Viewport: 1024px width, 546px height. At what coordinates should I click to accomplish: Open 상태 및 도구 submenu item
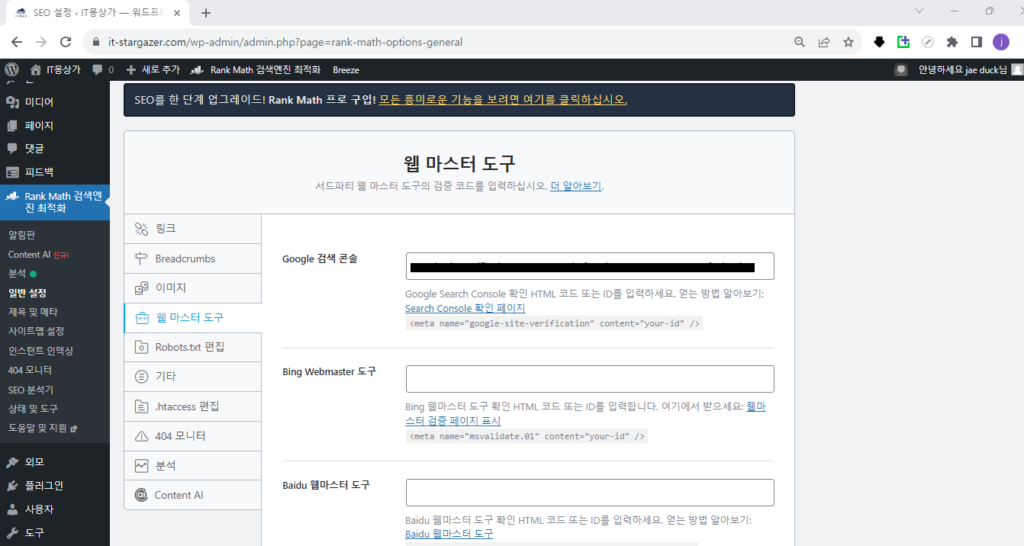click(33, 409)
